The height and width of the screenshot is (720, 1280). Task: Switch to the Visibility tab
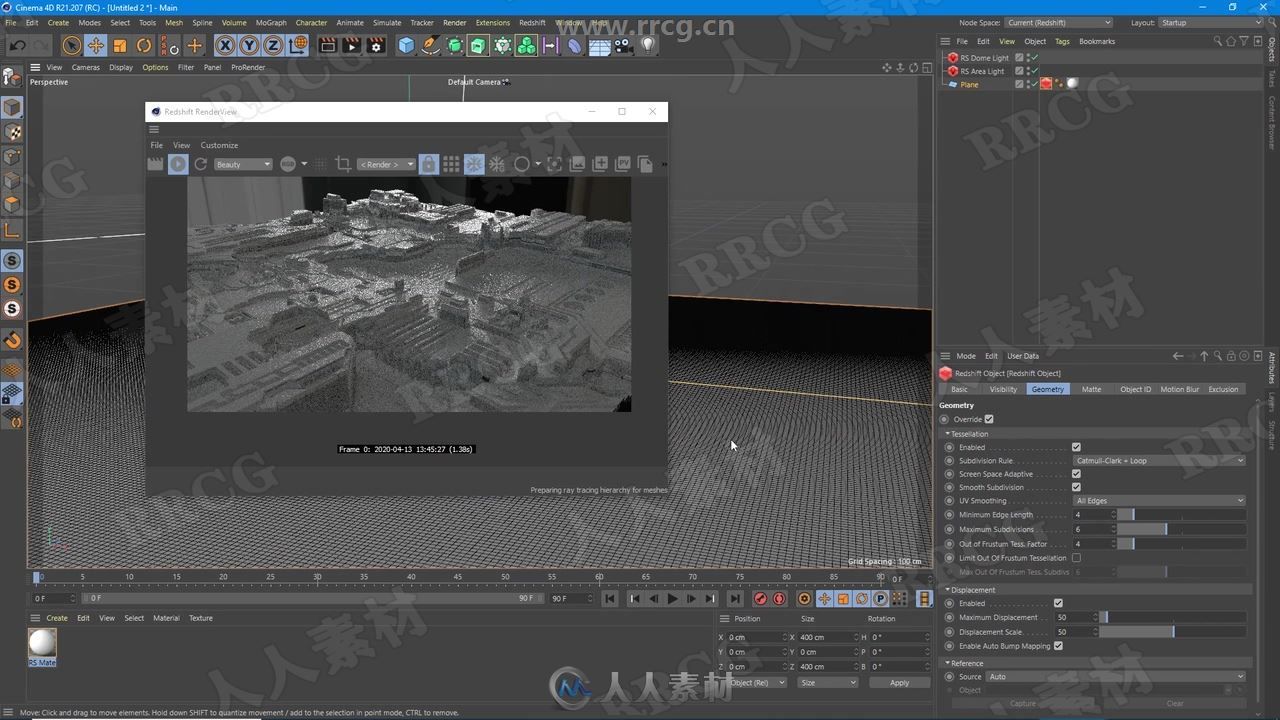pyautogui.click(x=1003, y=389)
